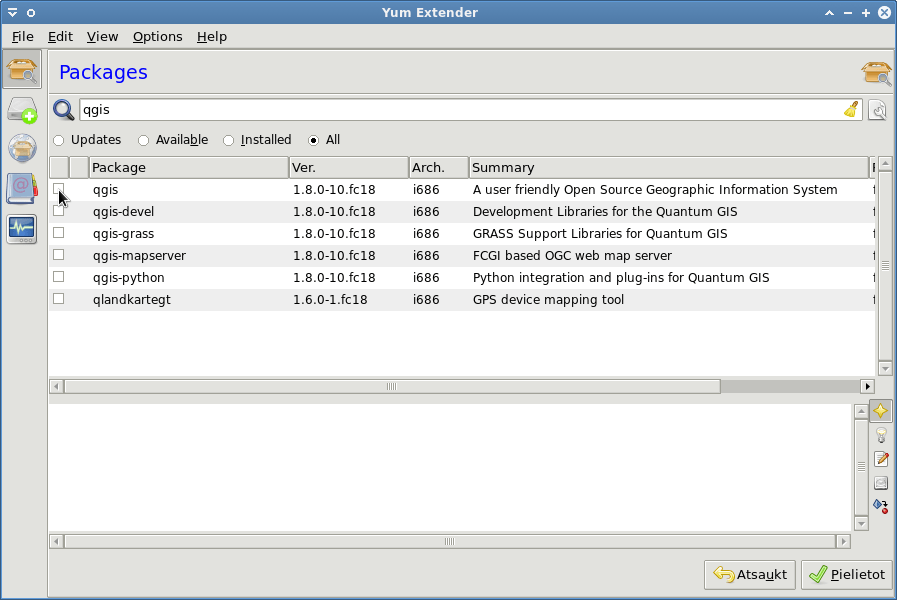Open the Options menu
This screenshot has width=897, height=600.
[x=157, y=37]
